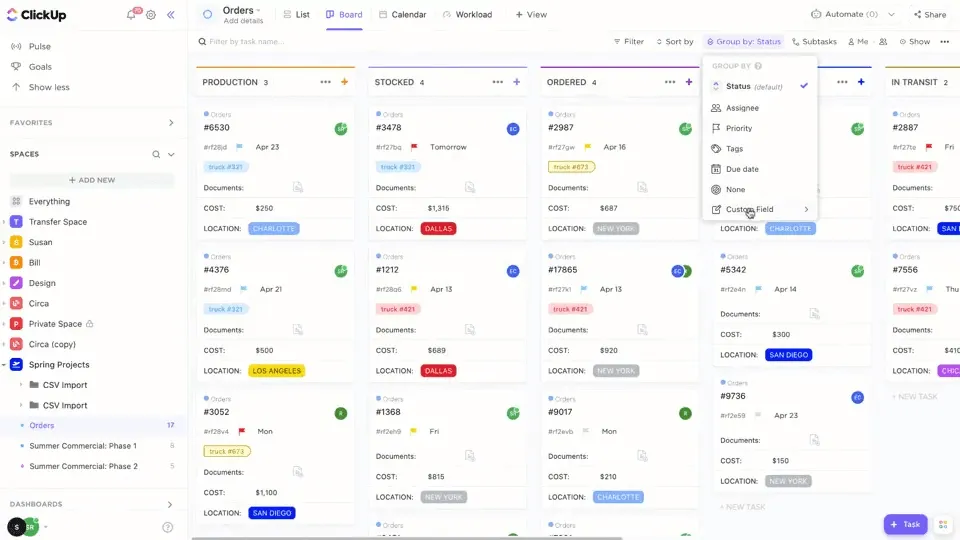960x540 pixels.
Task: Open Goals in sidebar
Action: (x=40, y=67)
